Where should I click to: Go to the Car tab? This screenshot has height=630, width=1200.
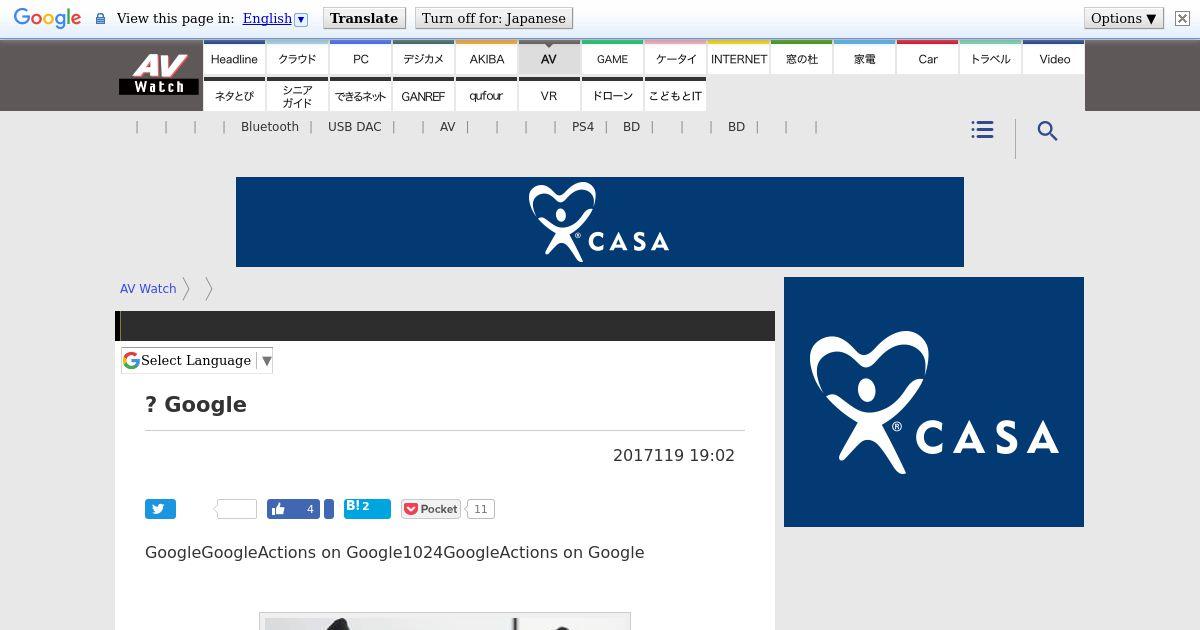point(928,58)
